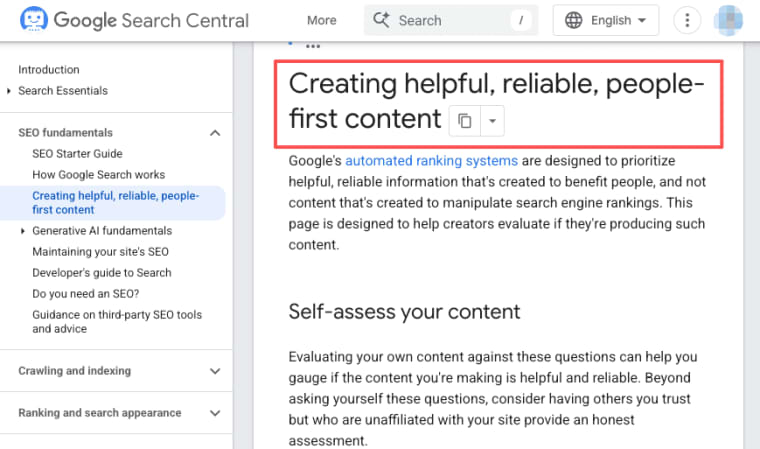Click the globe language icon
The width and height of the screenshot is (760, 449).
pos(573,20)
